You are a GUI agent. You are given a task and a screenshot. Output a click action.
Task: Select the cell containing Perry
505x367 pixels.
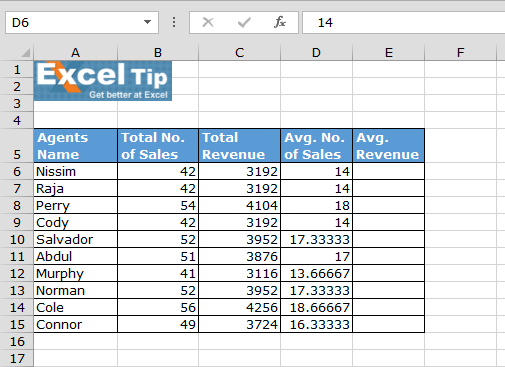pos(76,205)
